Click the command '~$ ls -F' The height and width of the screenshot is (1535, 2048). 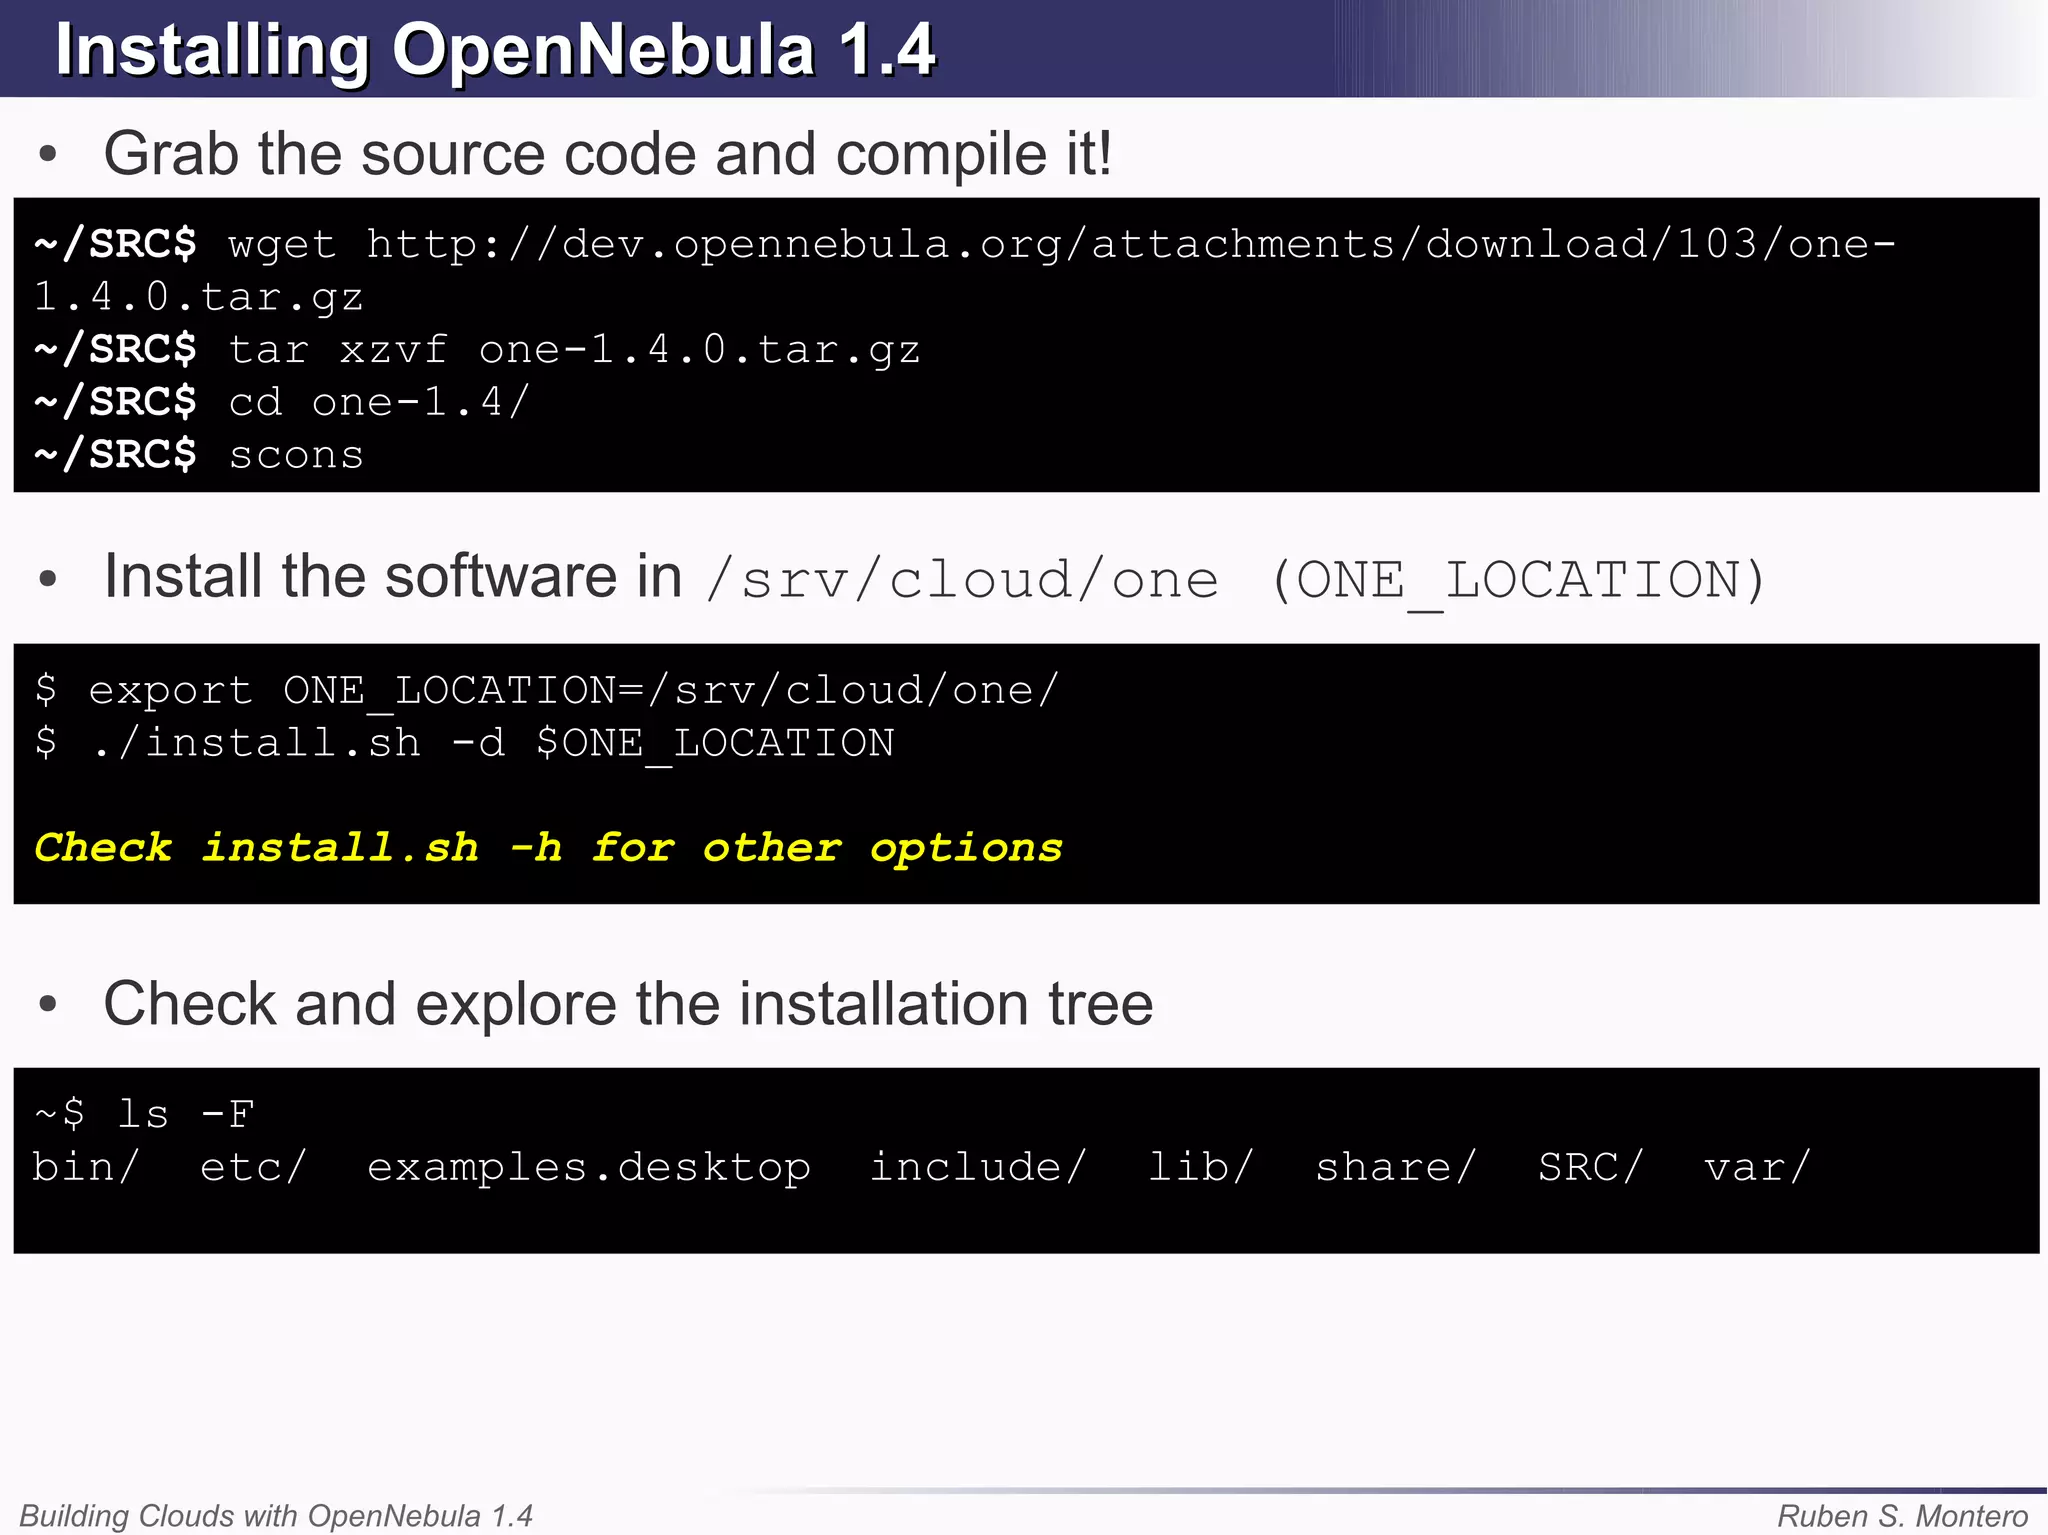click(x=144, y=1114)
